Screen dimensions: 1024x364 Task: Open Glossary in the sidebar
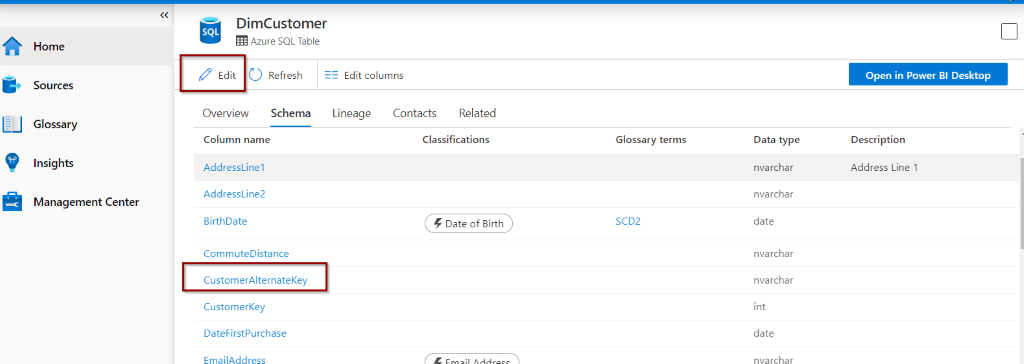86,124
